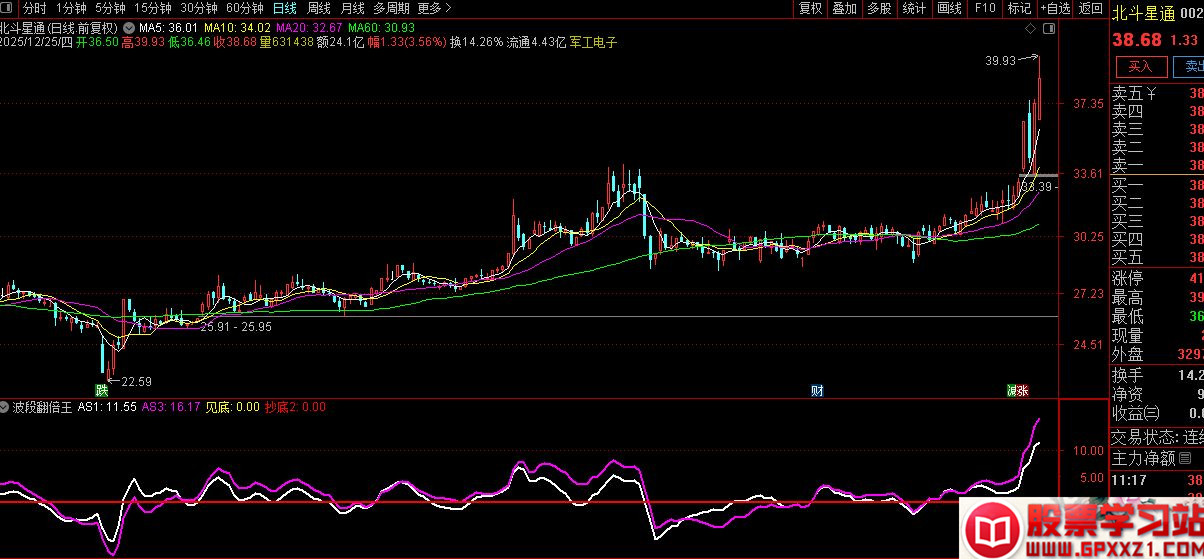Click the green 跌 marker under the chart
The width and height of the screenshot is (1204, 559).
(x=102, y=390)
